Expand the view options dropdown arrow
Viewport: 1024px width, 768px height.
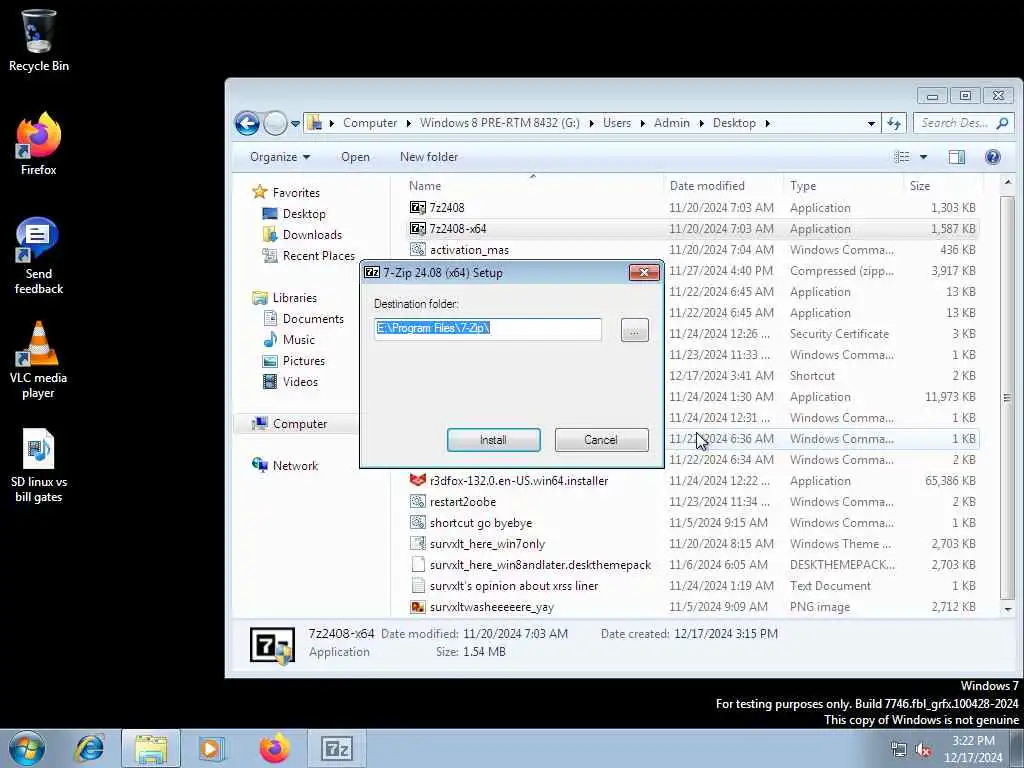point(923,157)
